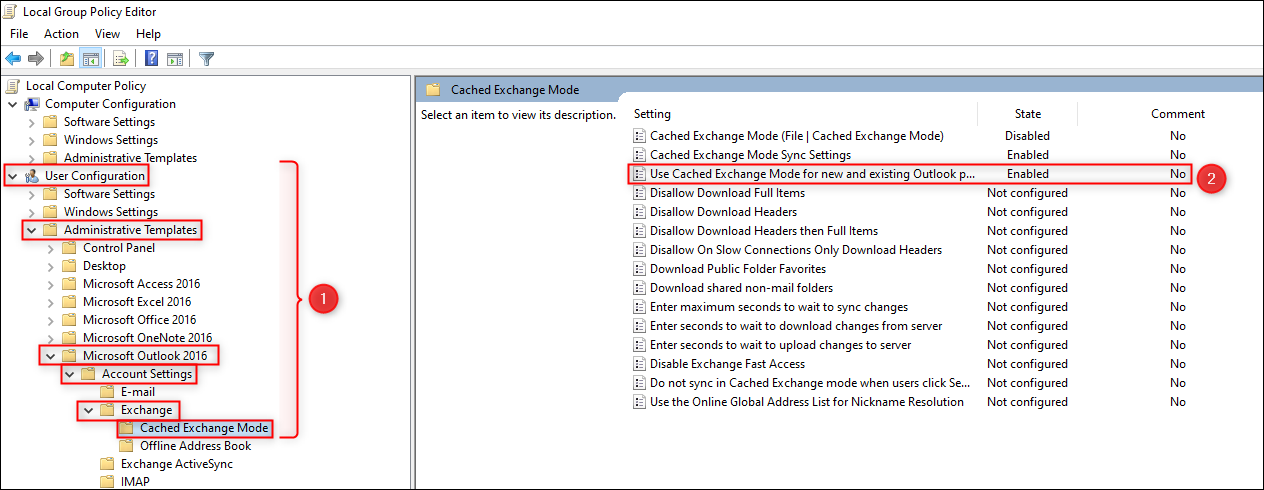Select 'Disallow On Slow Connections Only Download Headers'

point(796,250)
